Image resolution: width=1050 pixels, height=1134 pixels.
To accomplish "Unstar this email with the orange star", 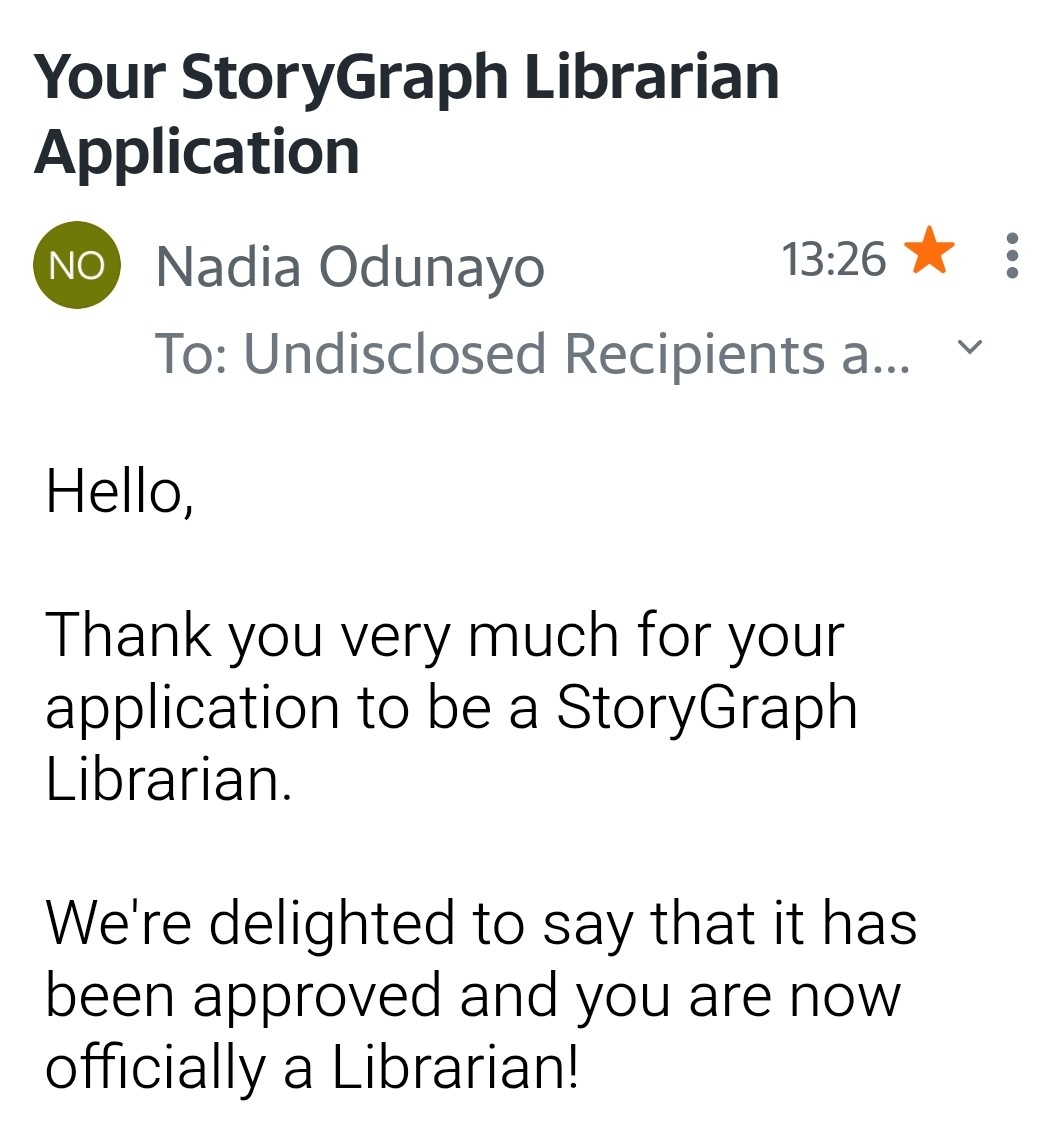I will click(x=930, y=254).
